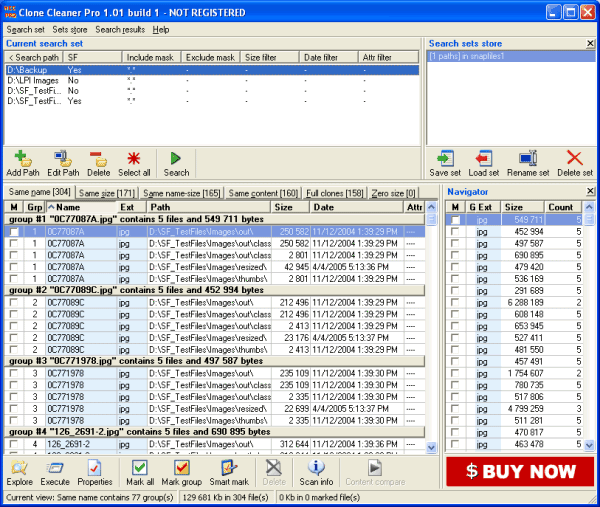The width and height of the screenshot is (600, 507).
Task: Click the Load set icon
Action: pos(483,158)
